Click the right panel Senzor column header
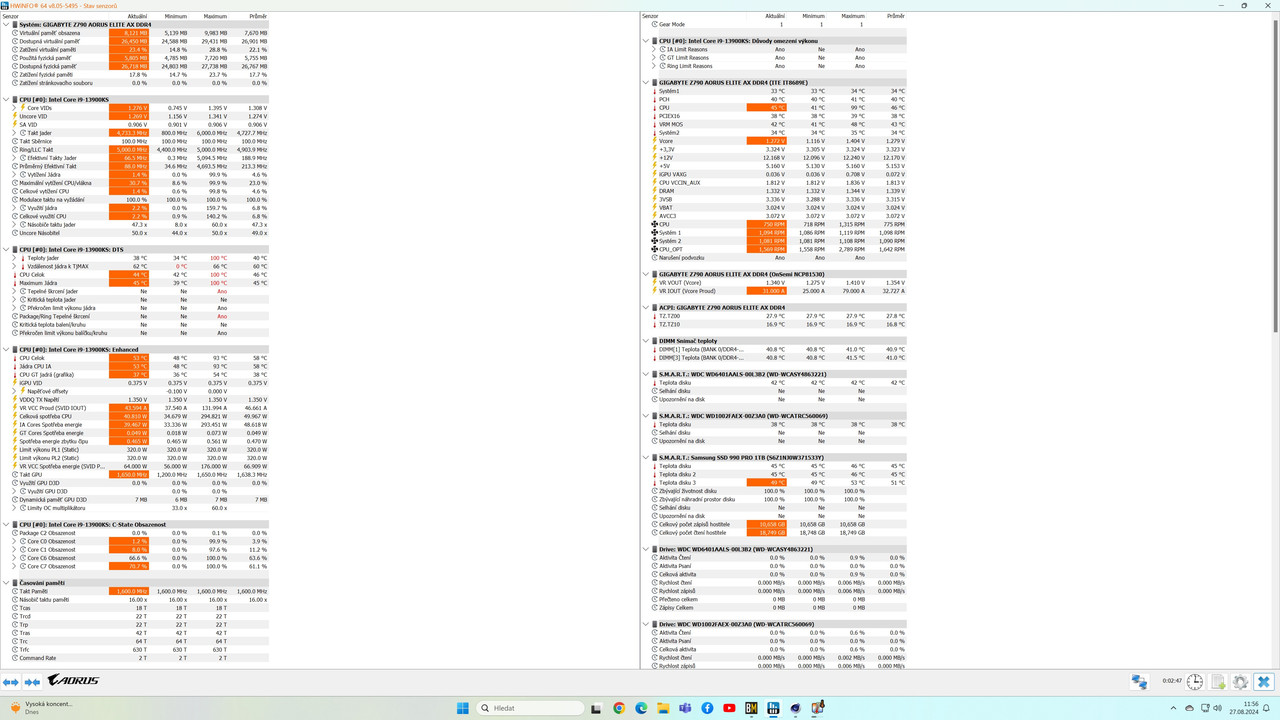1280x720 pixels. tap(650, 16)
